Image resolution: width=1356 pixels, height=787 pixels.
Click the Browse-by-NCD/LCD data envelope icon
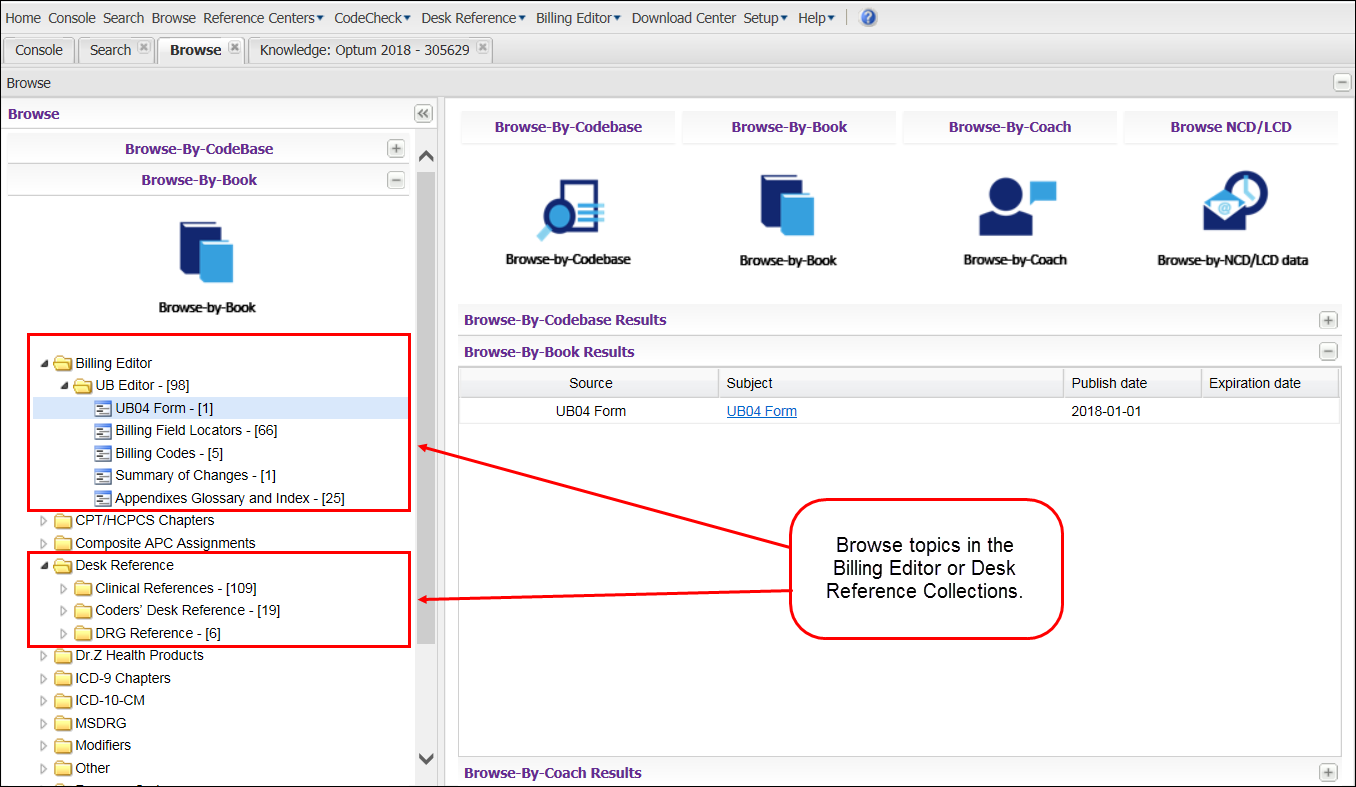coord(1233,203)
